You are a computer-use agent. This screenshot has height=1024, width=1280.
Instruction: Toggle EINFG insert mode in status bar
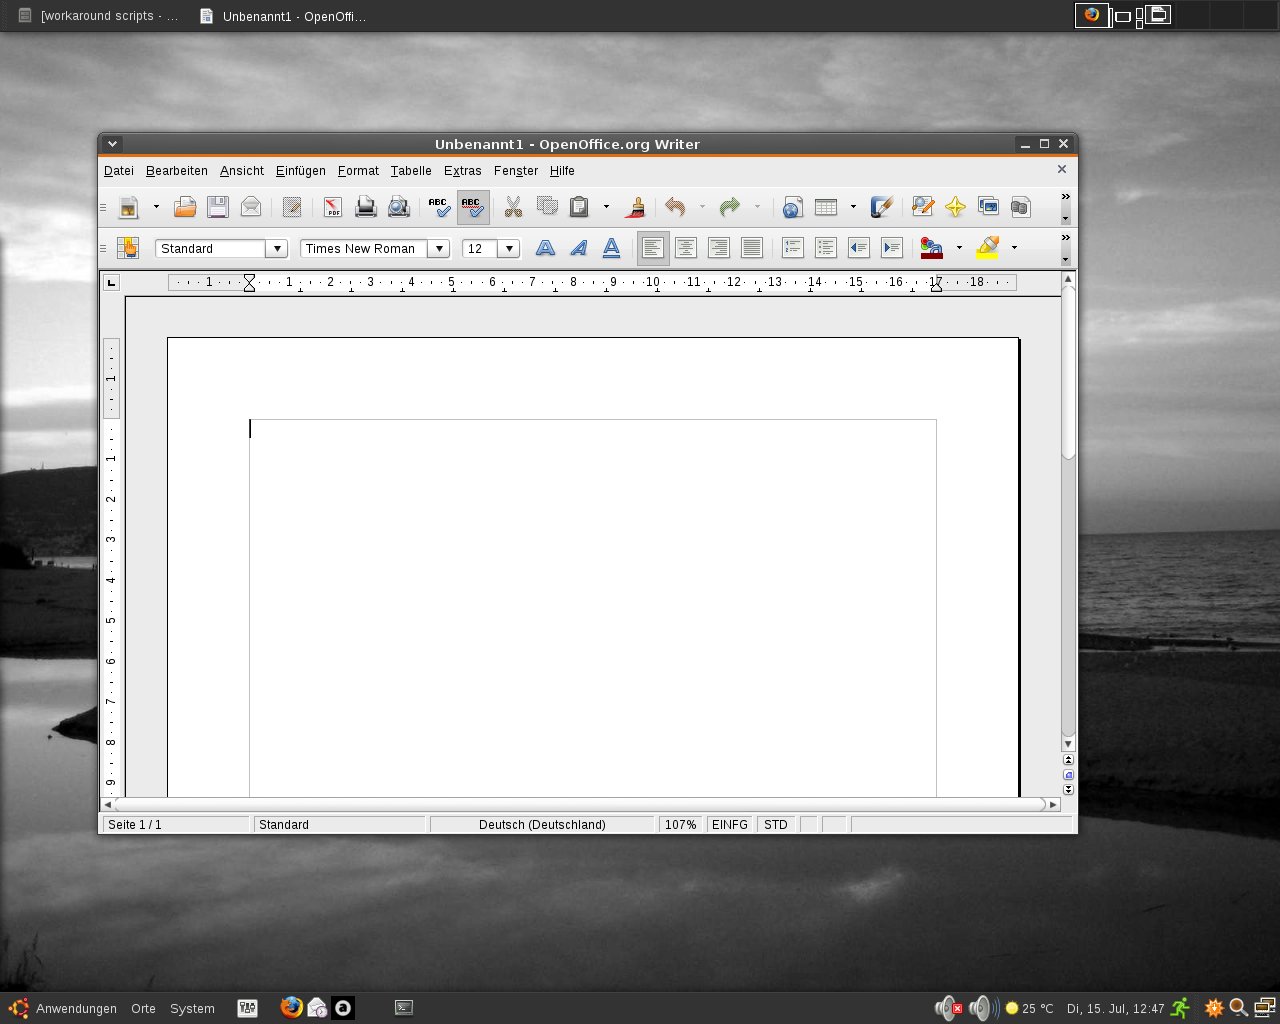point(730,825)
